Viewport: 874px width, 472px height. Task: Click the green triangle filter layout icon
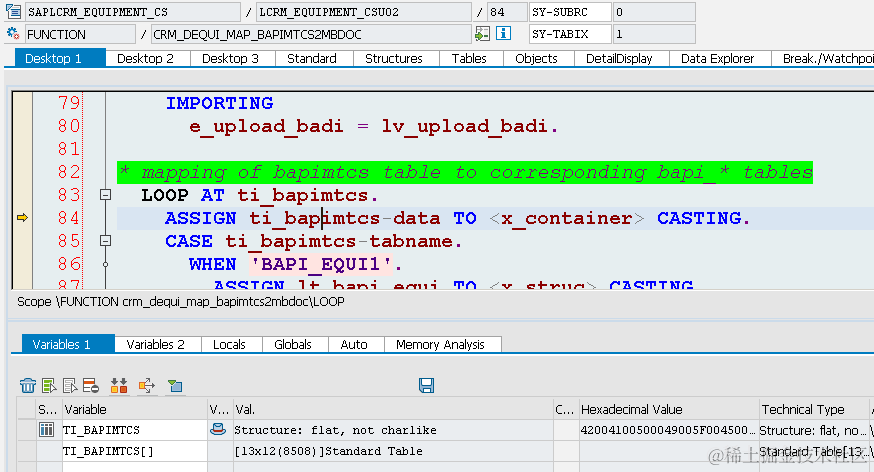click(175, 385)
